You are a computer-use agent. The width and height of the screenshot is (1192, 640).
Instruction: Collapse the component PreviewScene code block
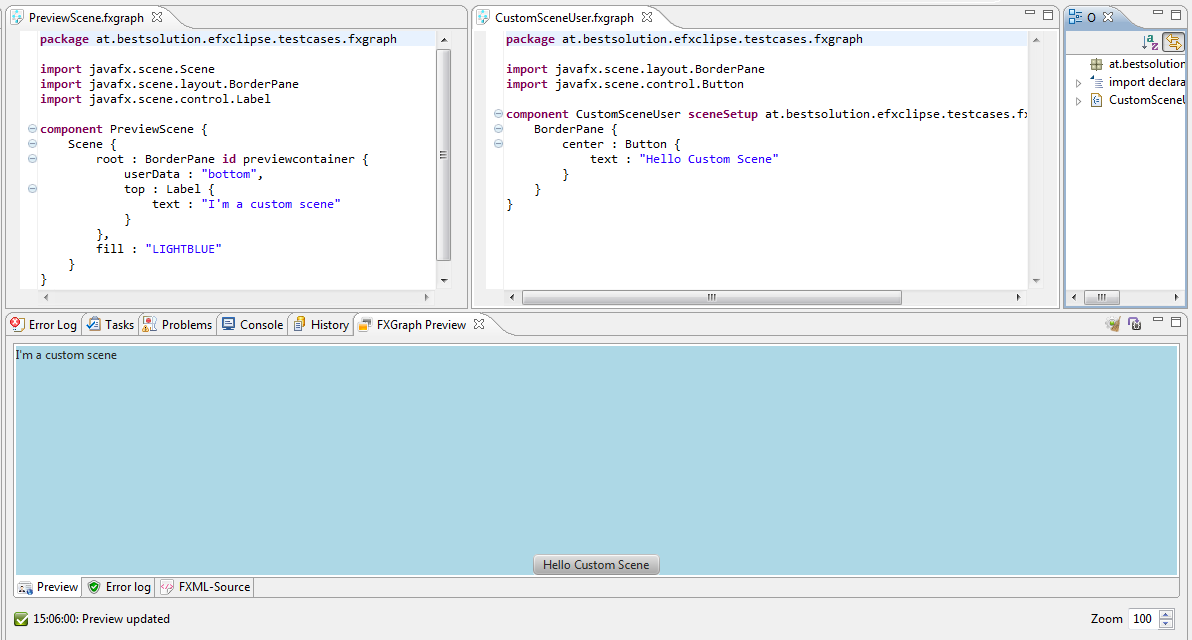click(33, 129)
